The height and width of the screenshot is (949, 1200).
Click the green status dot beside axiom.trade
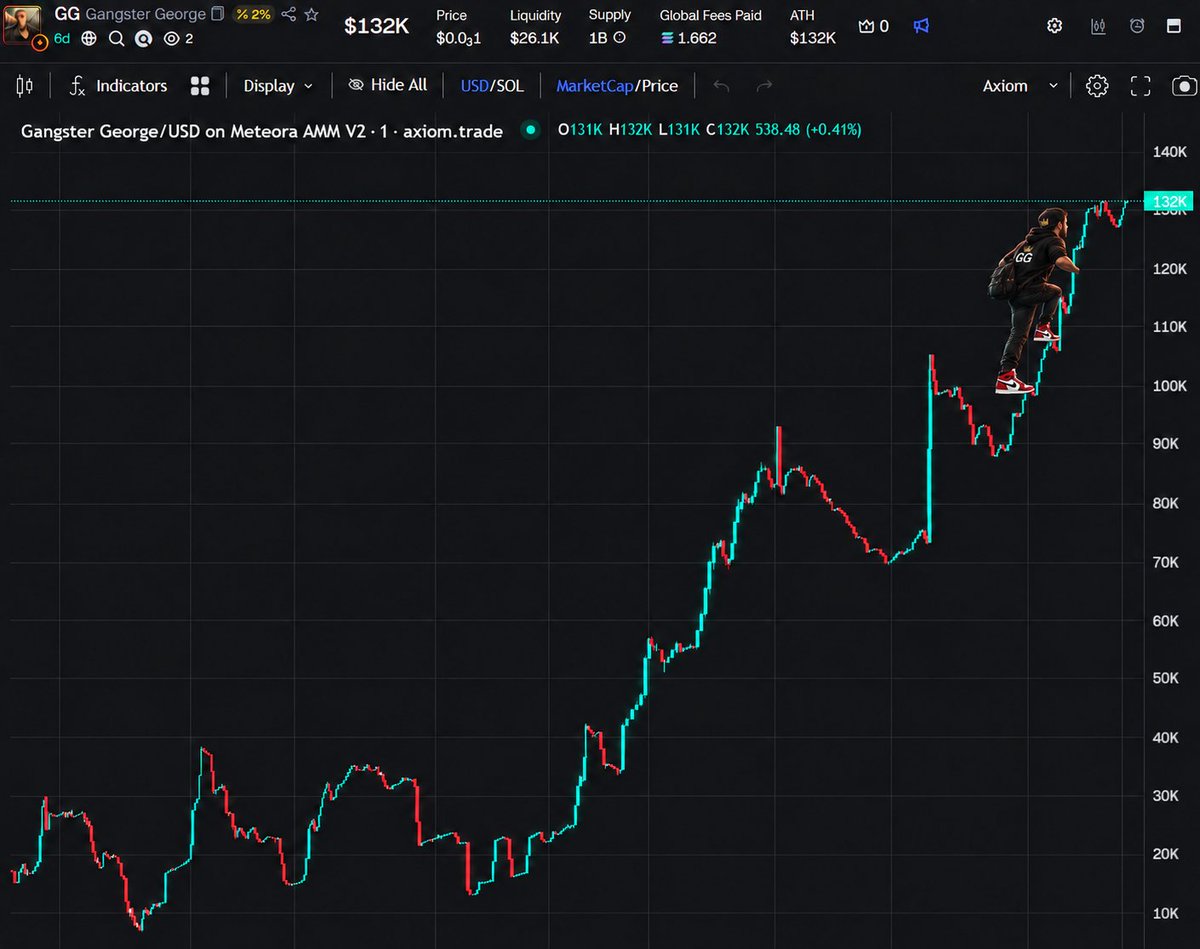point(530,130)
